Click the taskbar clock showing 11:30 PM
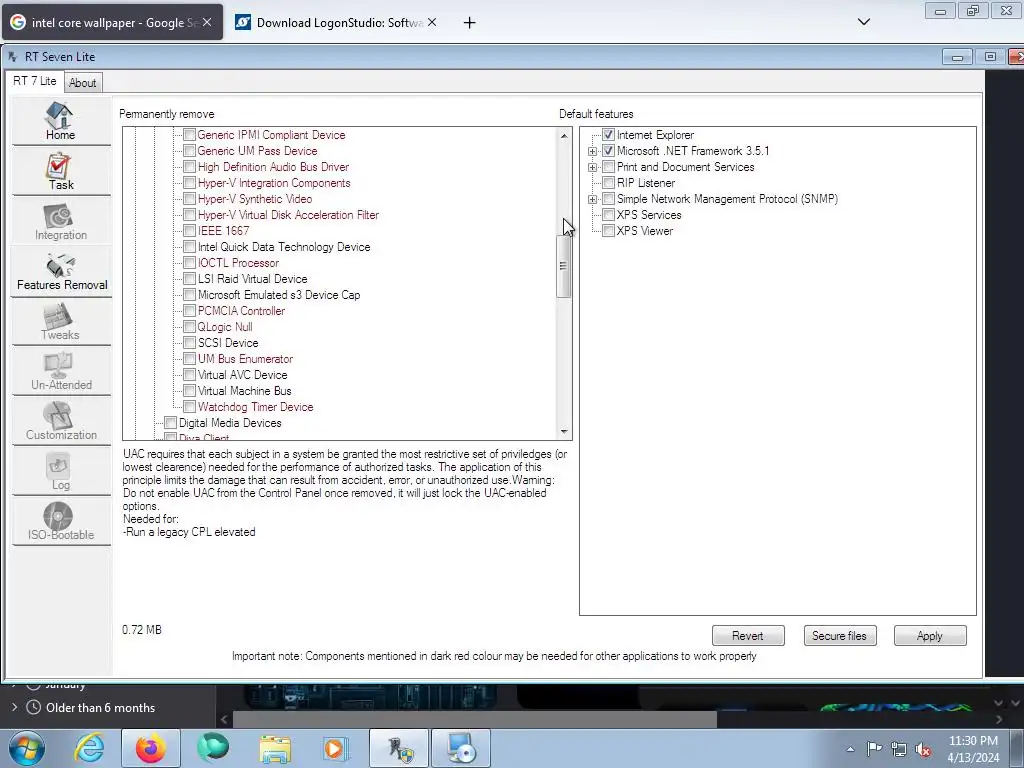The height and width of the screenshot is (768, 1024). pos(973,749)
